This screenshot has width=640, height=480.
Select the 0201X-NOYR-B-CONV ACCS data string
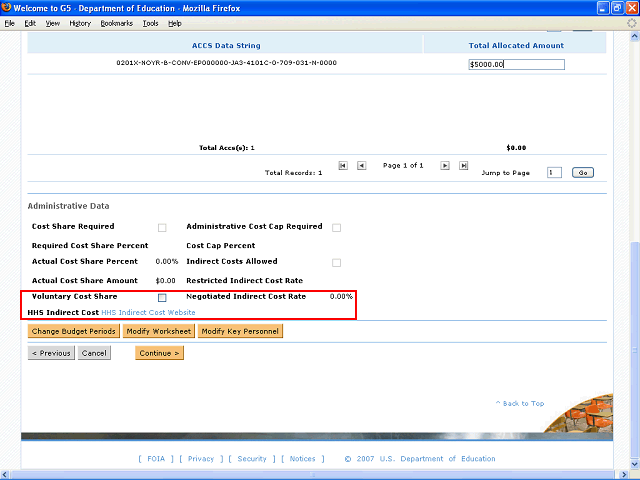227,63
